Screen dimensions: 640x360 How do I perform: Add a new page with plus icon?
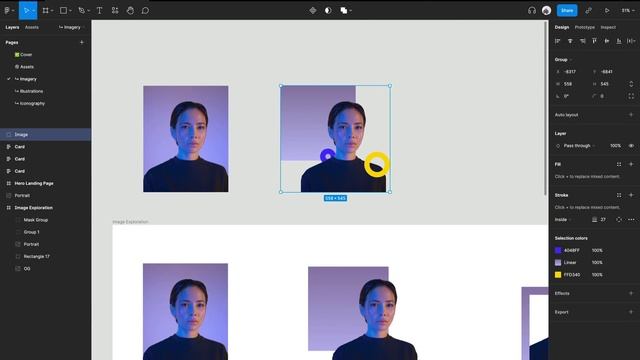pyautogui.click(x=82, y=42)
